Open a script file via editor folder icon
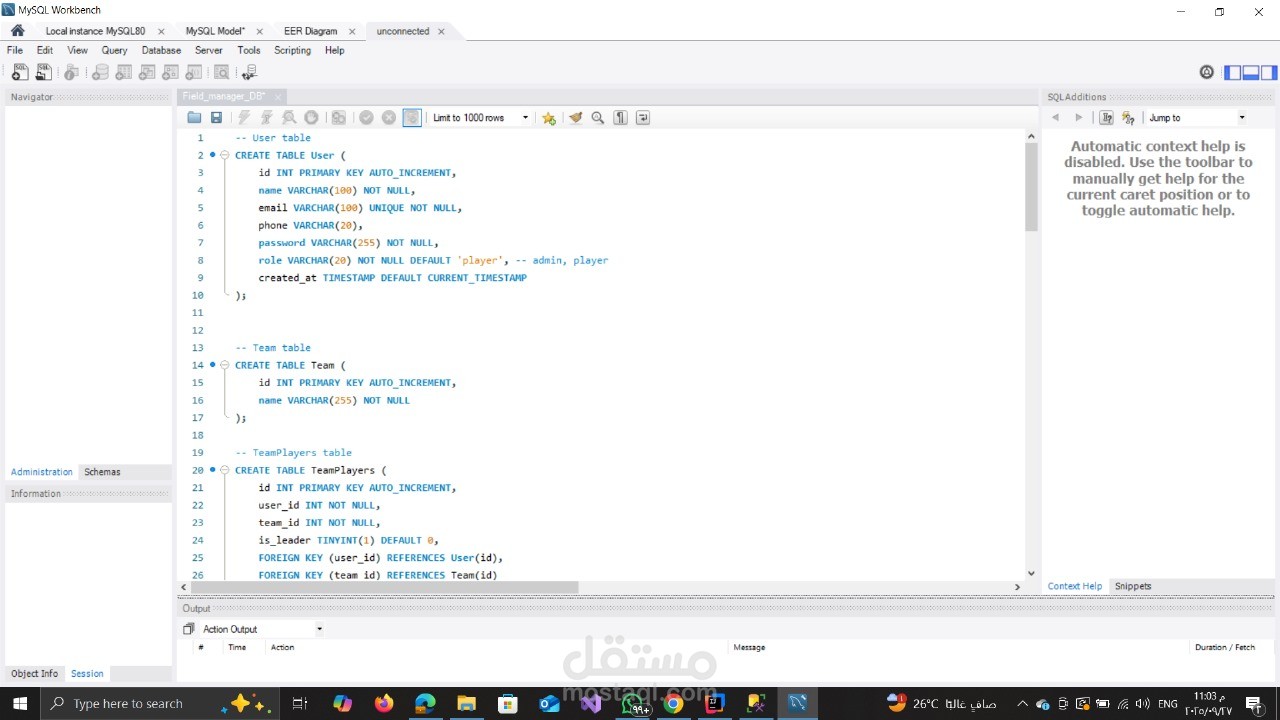Screen dimensions: 1280x720 coord(194,118)
